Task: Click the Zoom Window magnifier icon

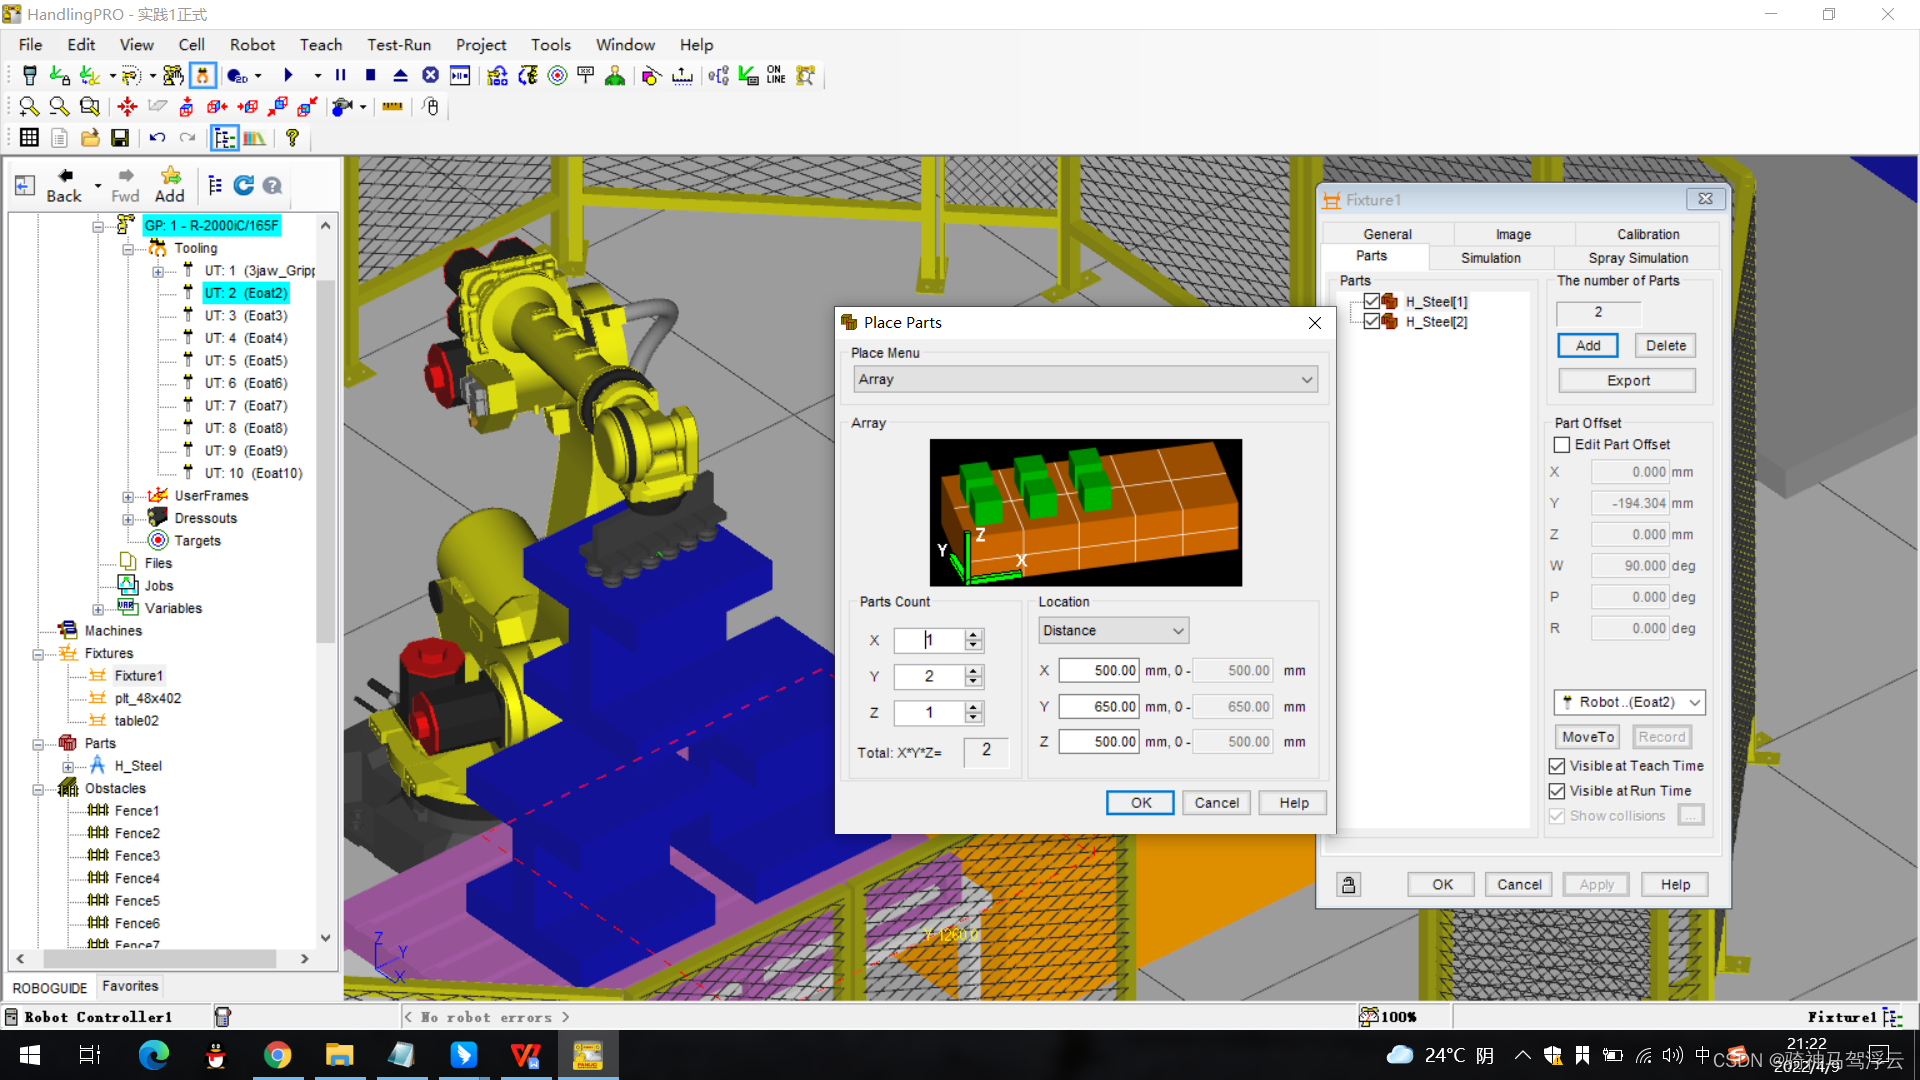Action: point(90,106)
